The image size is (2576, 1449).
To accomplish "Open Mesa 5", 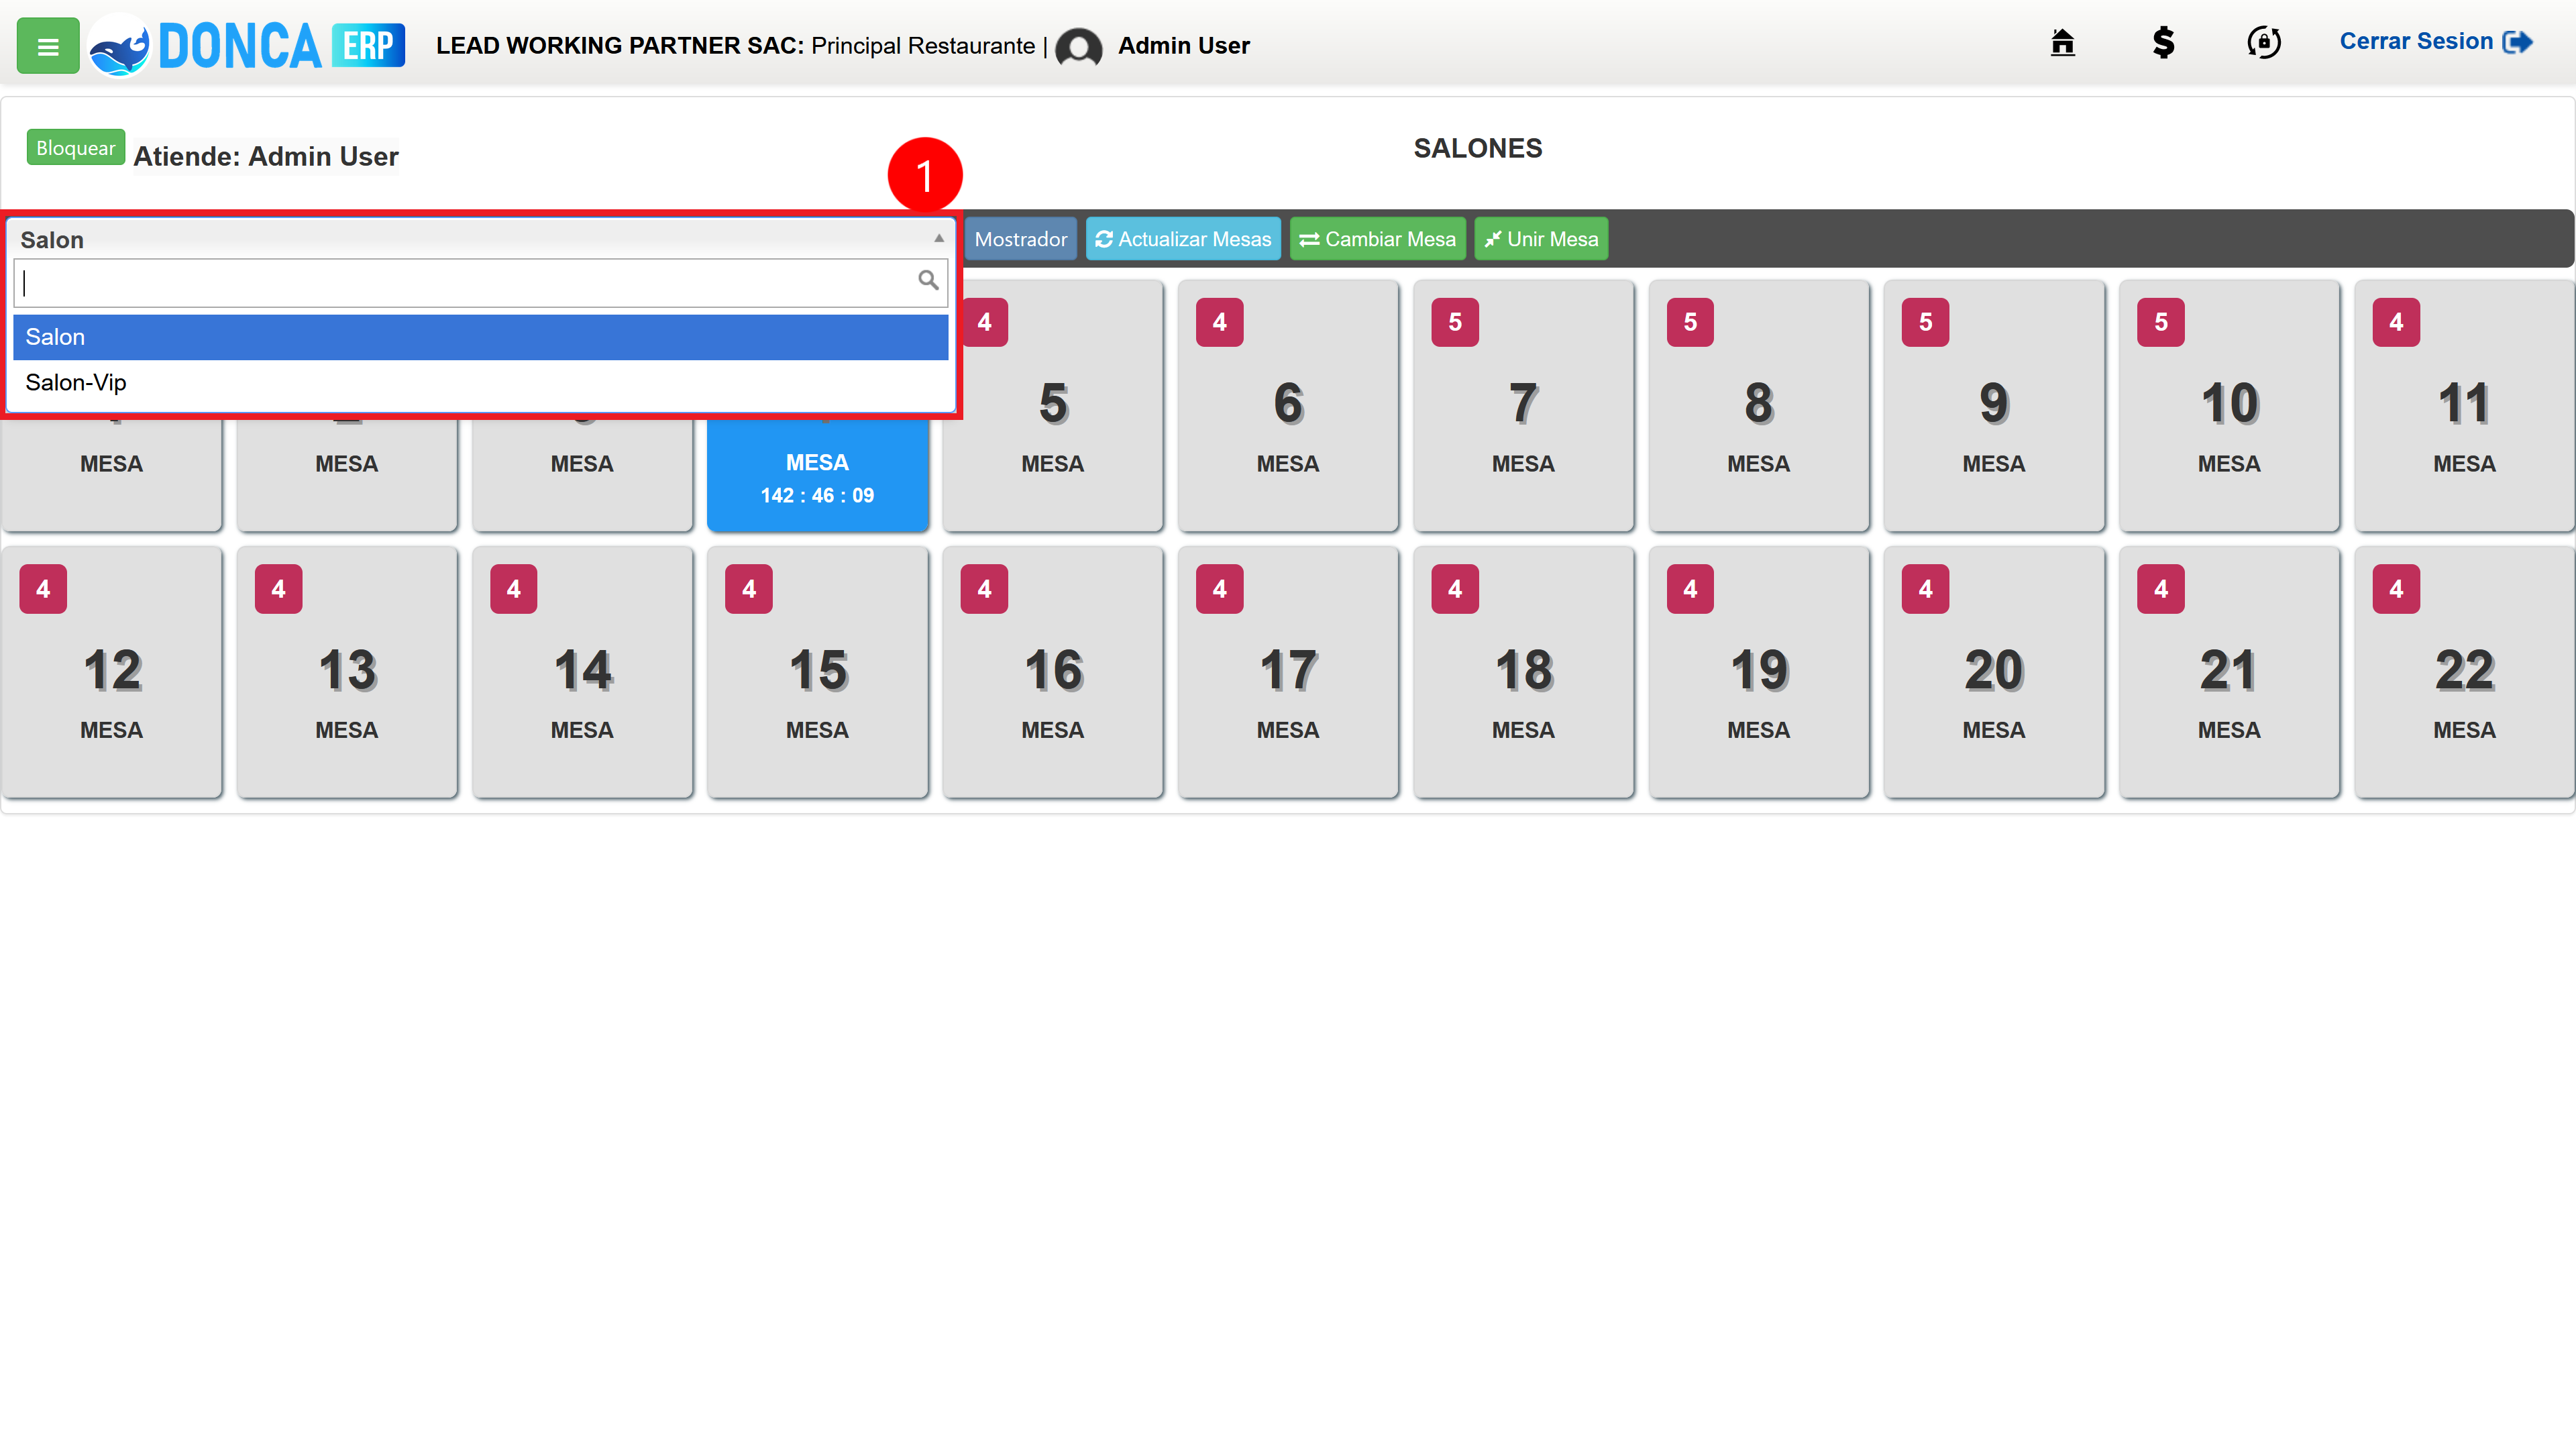I will [x=1053, y=405].
